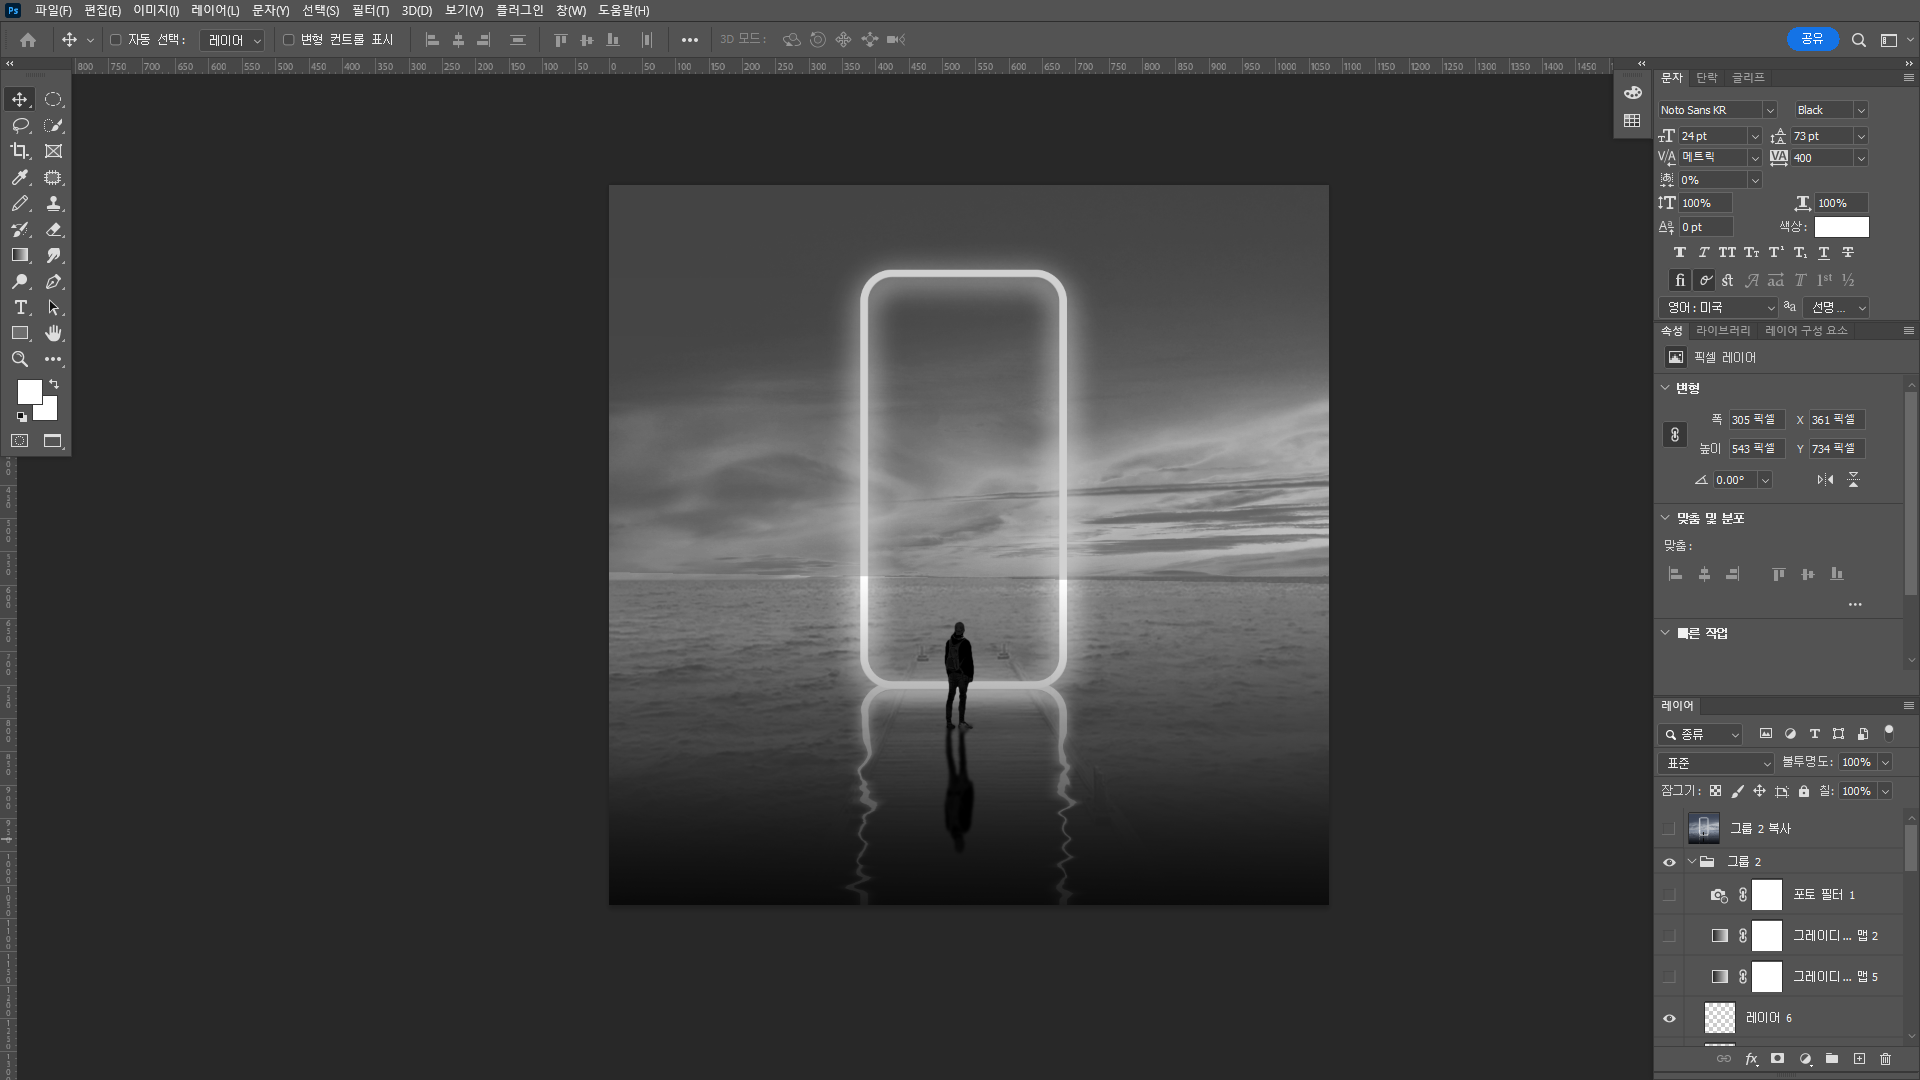Open the 필터(T) menu
1920x1080 pixels.
tap(370, 10)
